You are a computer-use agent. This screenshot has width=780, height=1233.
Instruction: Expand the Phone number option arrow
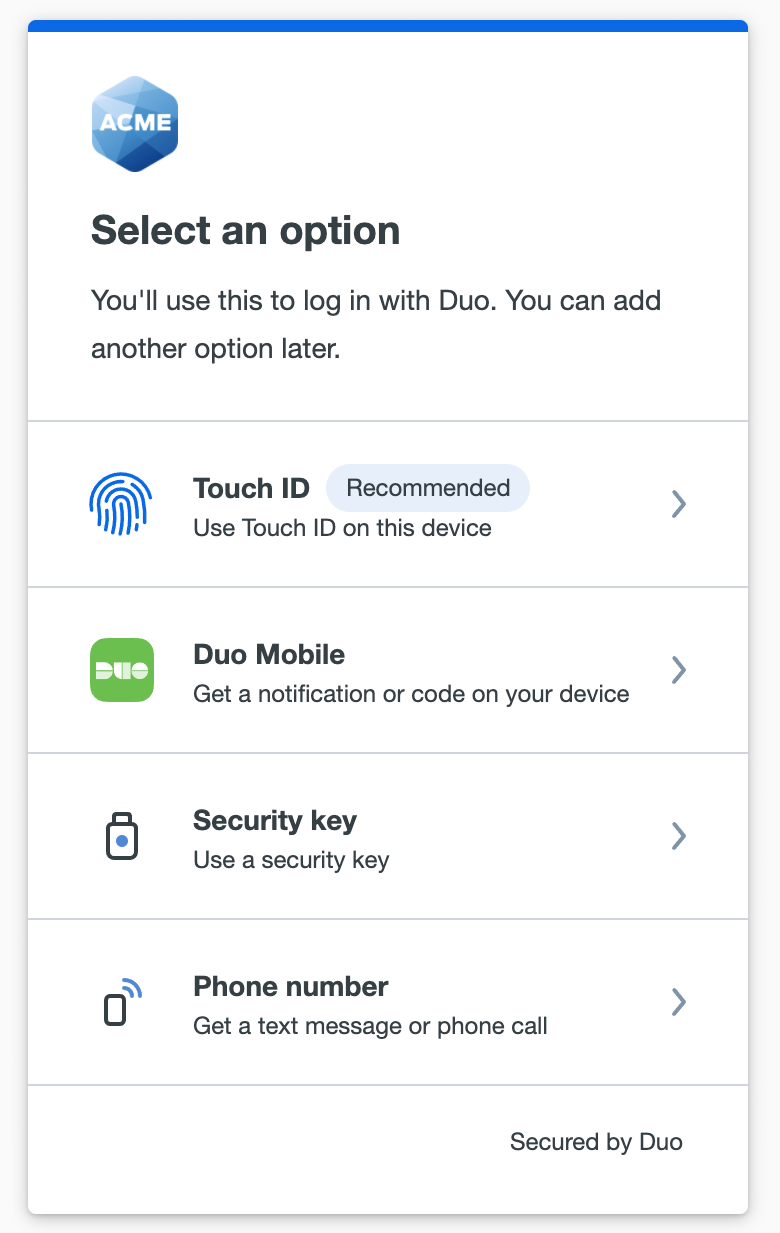pos(678,1002)
